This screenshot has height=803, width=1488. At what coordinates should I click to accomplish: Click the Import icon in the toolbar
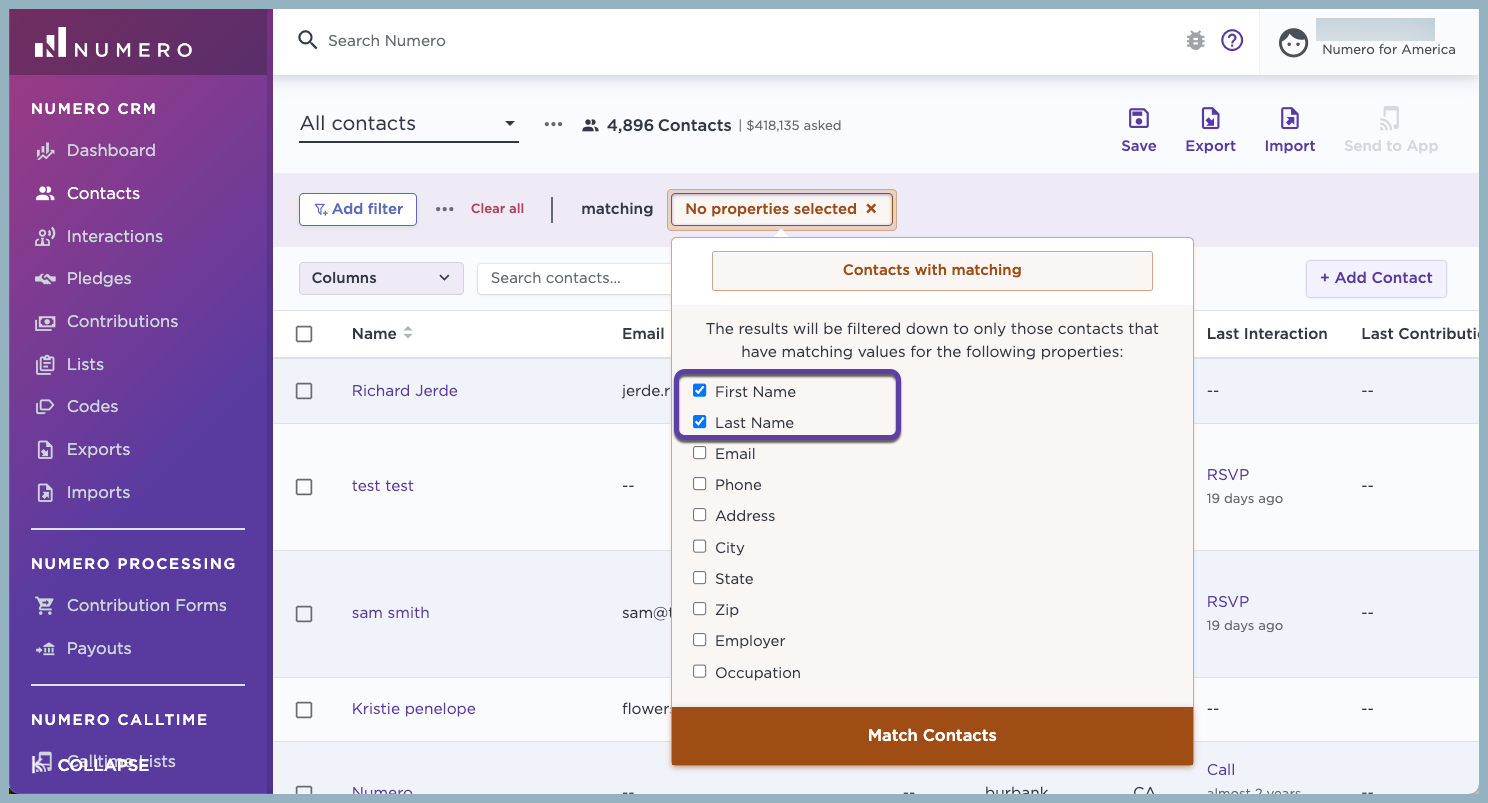1289,119
